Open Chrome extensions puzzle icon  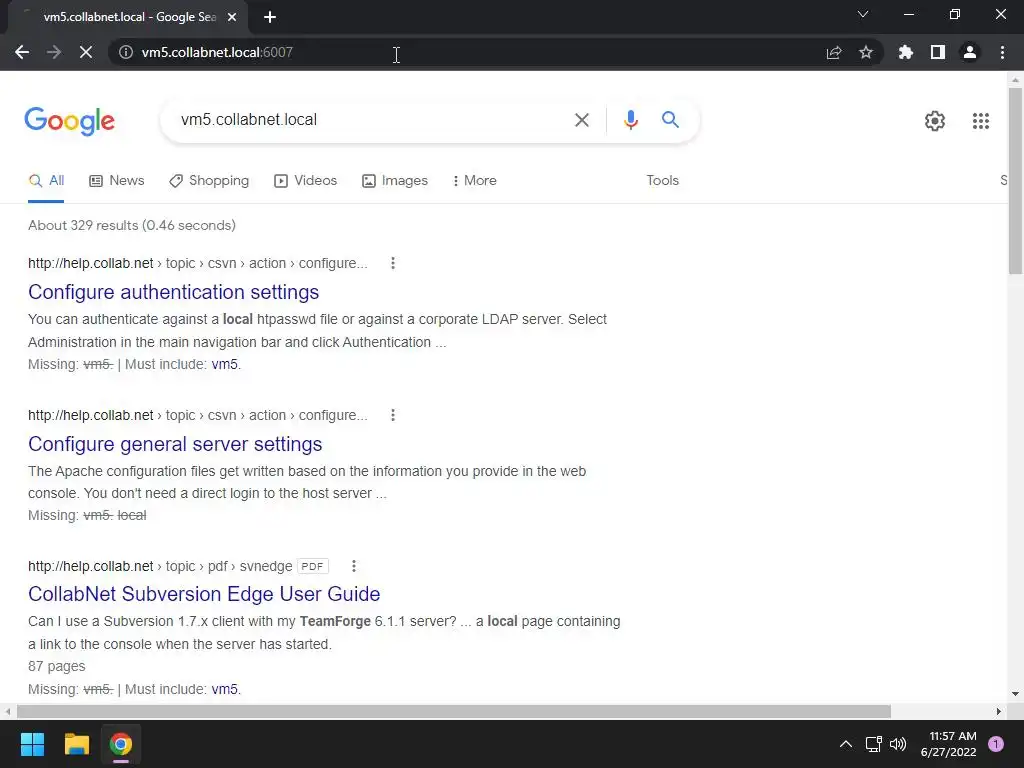pos(906,52)
